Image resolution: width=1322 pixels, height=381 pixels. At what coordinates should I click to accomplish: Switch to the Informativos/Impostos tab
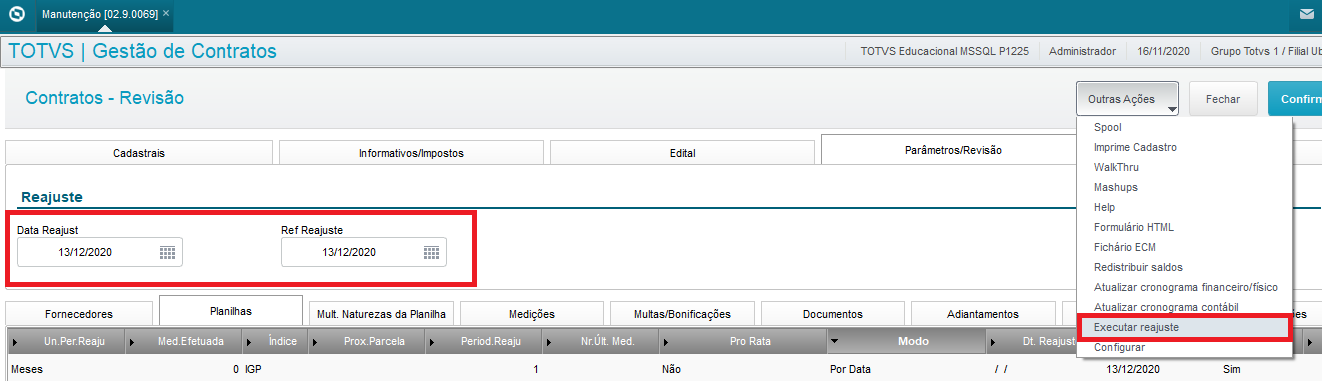click(411, 153)
